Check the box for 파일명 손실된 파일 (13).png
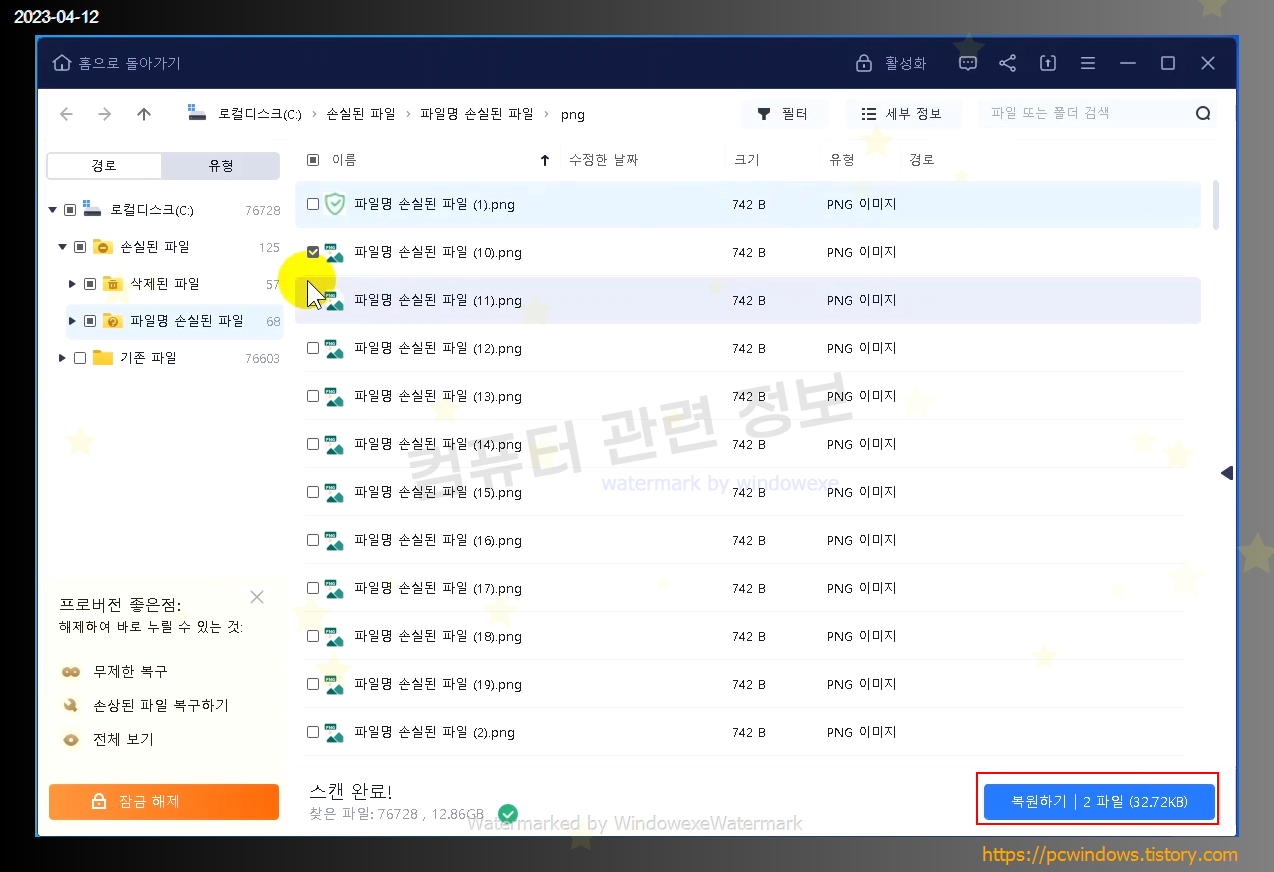This screenshot has height=872, width=1274. click(313, 396)
